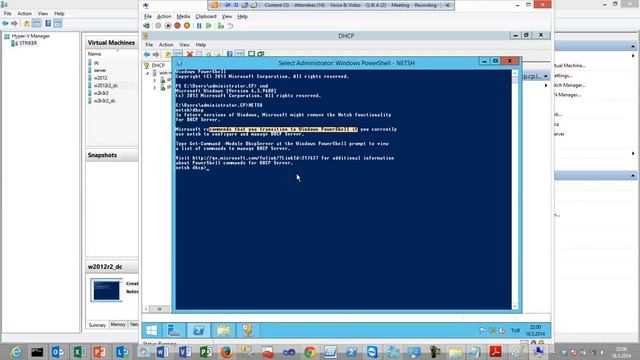Click the Turn Off icon in VM toolbar
640x360 pixels.
168,26
